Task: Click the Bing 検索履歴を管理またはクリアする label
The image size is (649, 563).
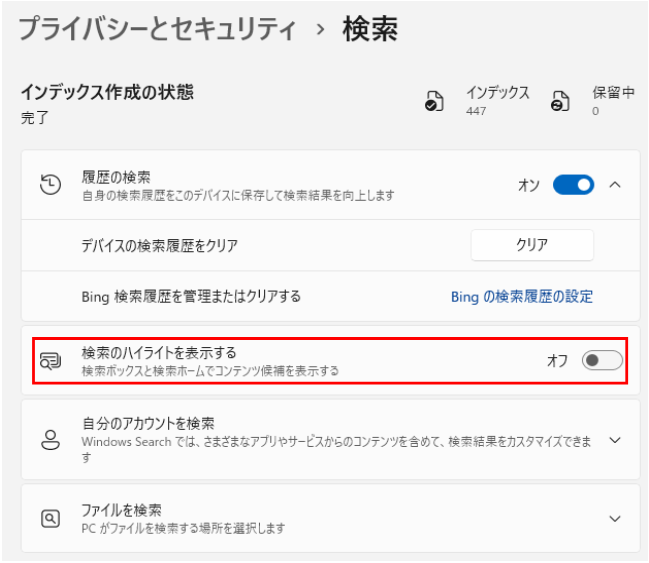Action: tap(191, 297)
